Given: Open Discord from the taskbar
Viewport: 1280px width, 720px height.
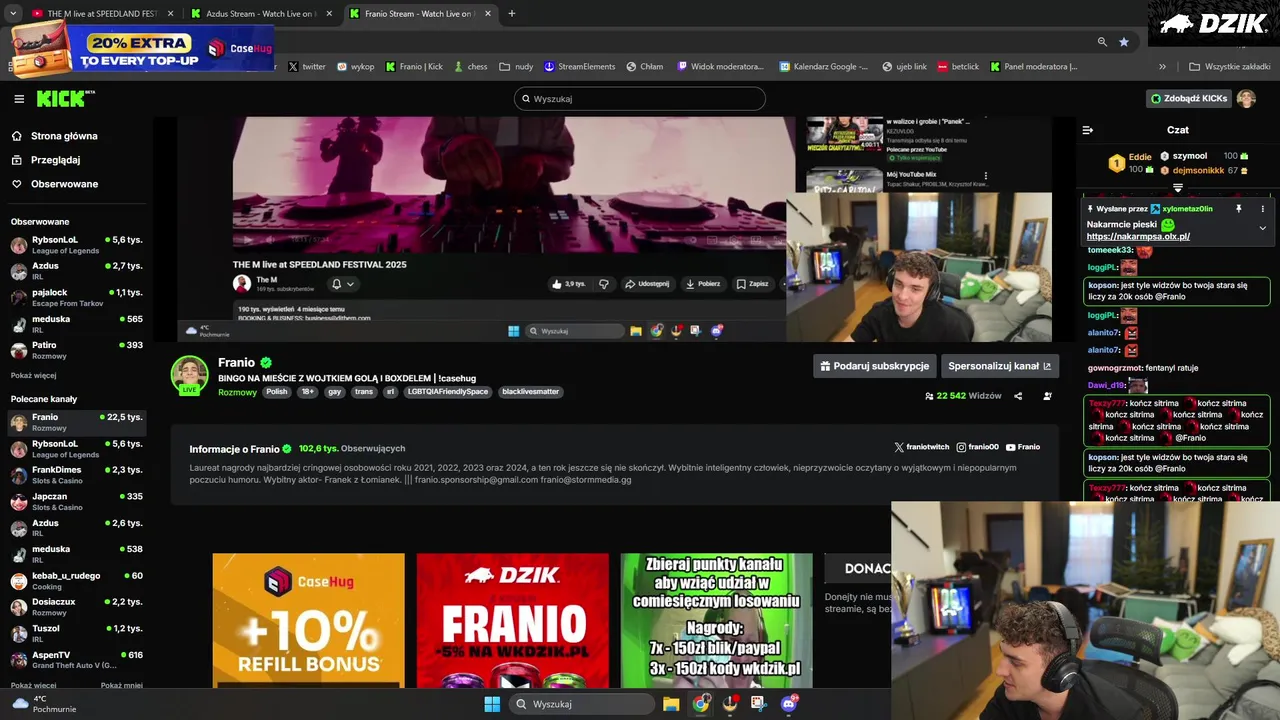Looking at the screenshot, I should pyautogui.click(x=789, y=704).
